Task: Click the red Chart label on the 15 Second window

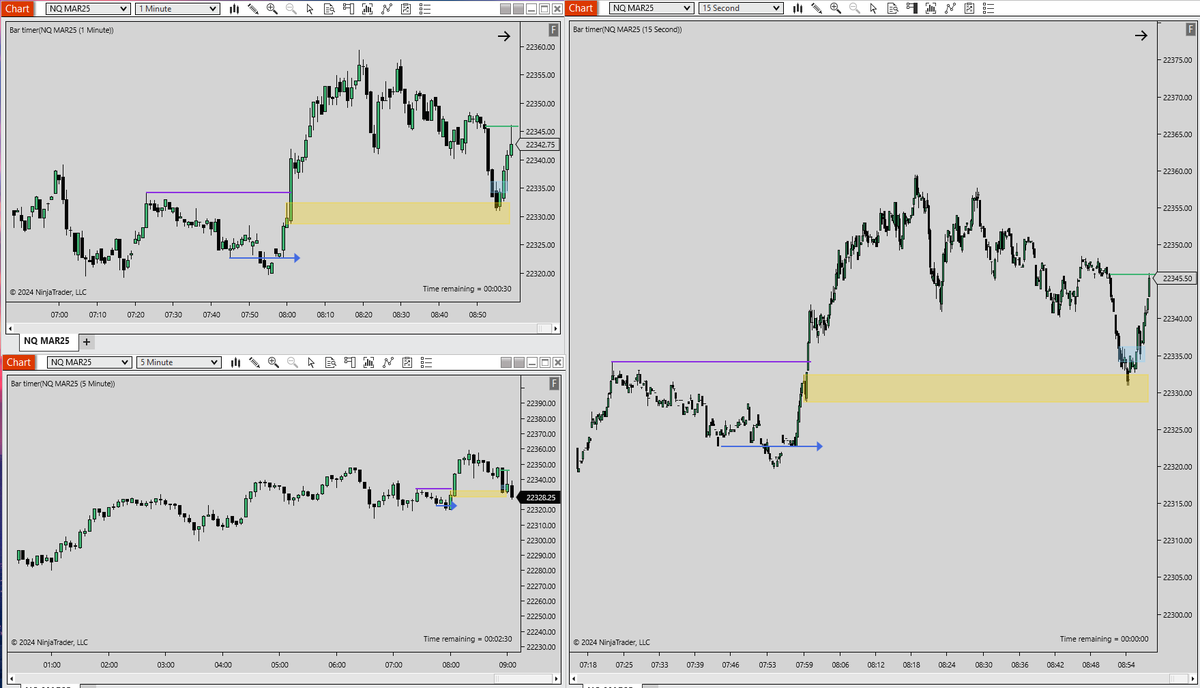Action: (581, 8)
